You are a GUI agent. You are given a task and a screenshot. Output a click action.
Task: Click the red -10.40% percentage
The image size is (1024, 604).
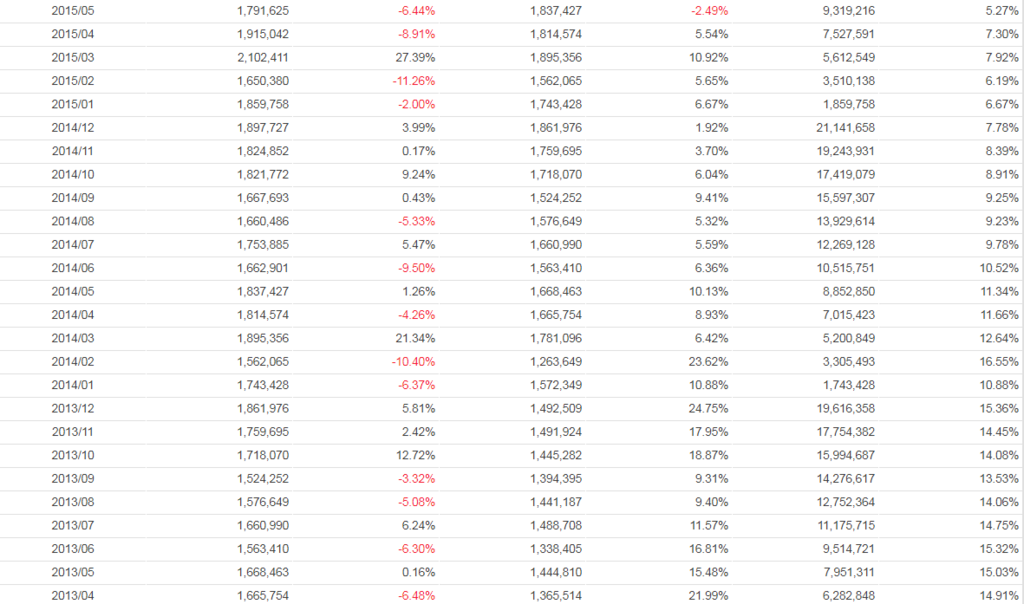(413, 361)
